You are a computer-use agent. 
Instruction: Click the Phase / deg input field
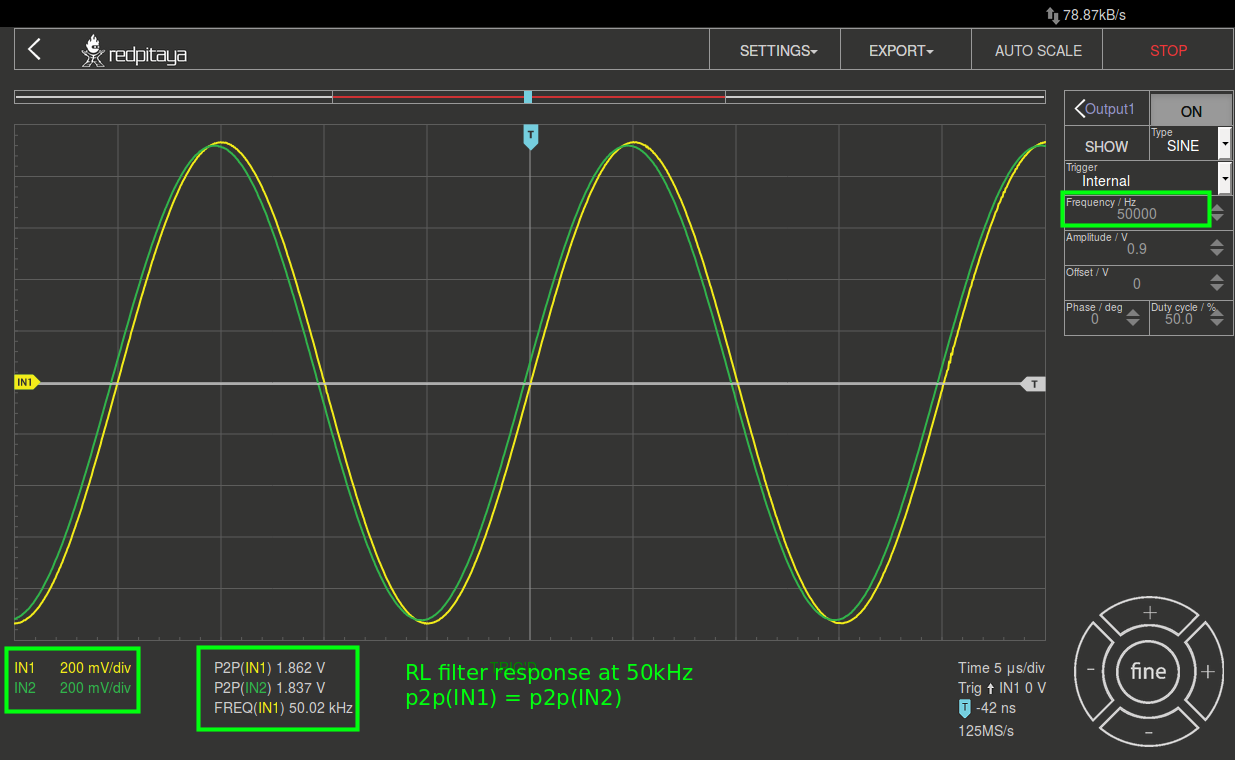[x=1095, y=317]
